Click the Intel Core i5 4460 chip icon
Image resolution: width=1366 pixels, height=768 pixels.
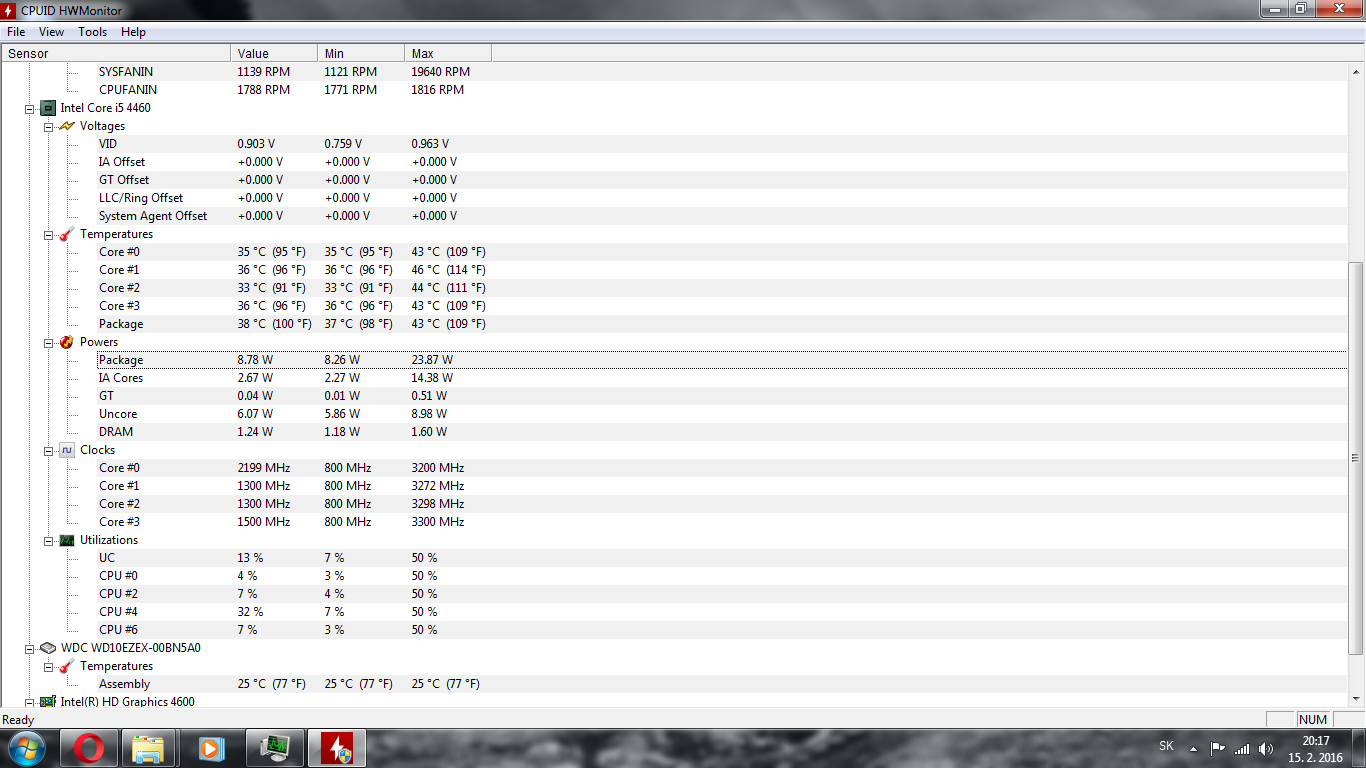pos(48,108)
